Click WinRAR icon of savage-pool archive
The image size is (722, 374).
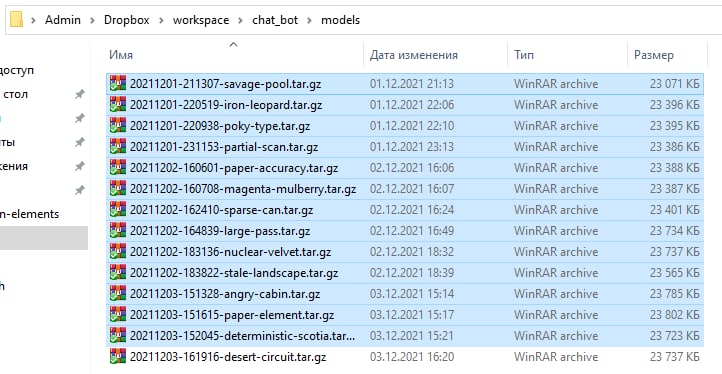pos(118,83)
